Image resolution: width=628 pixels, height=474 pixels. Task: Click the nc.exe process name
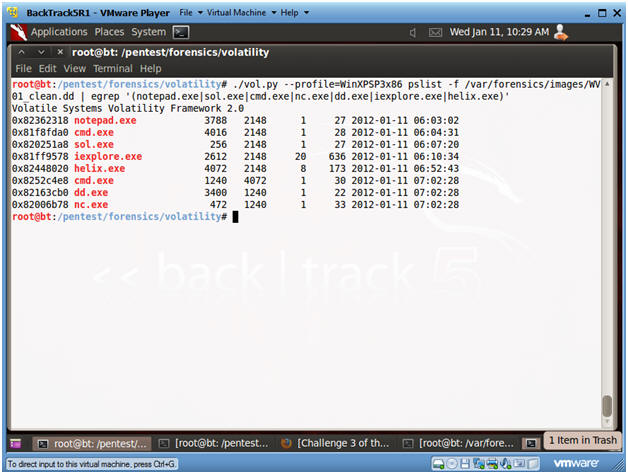(91, 205)
